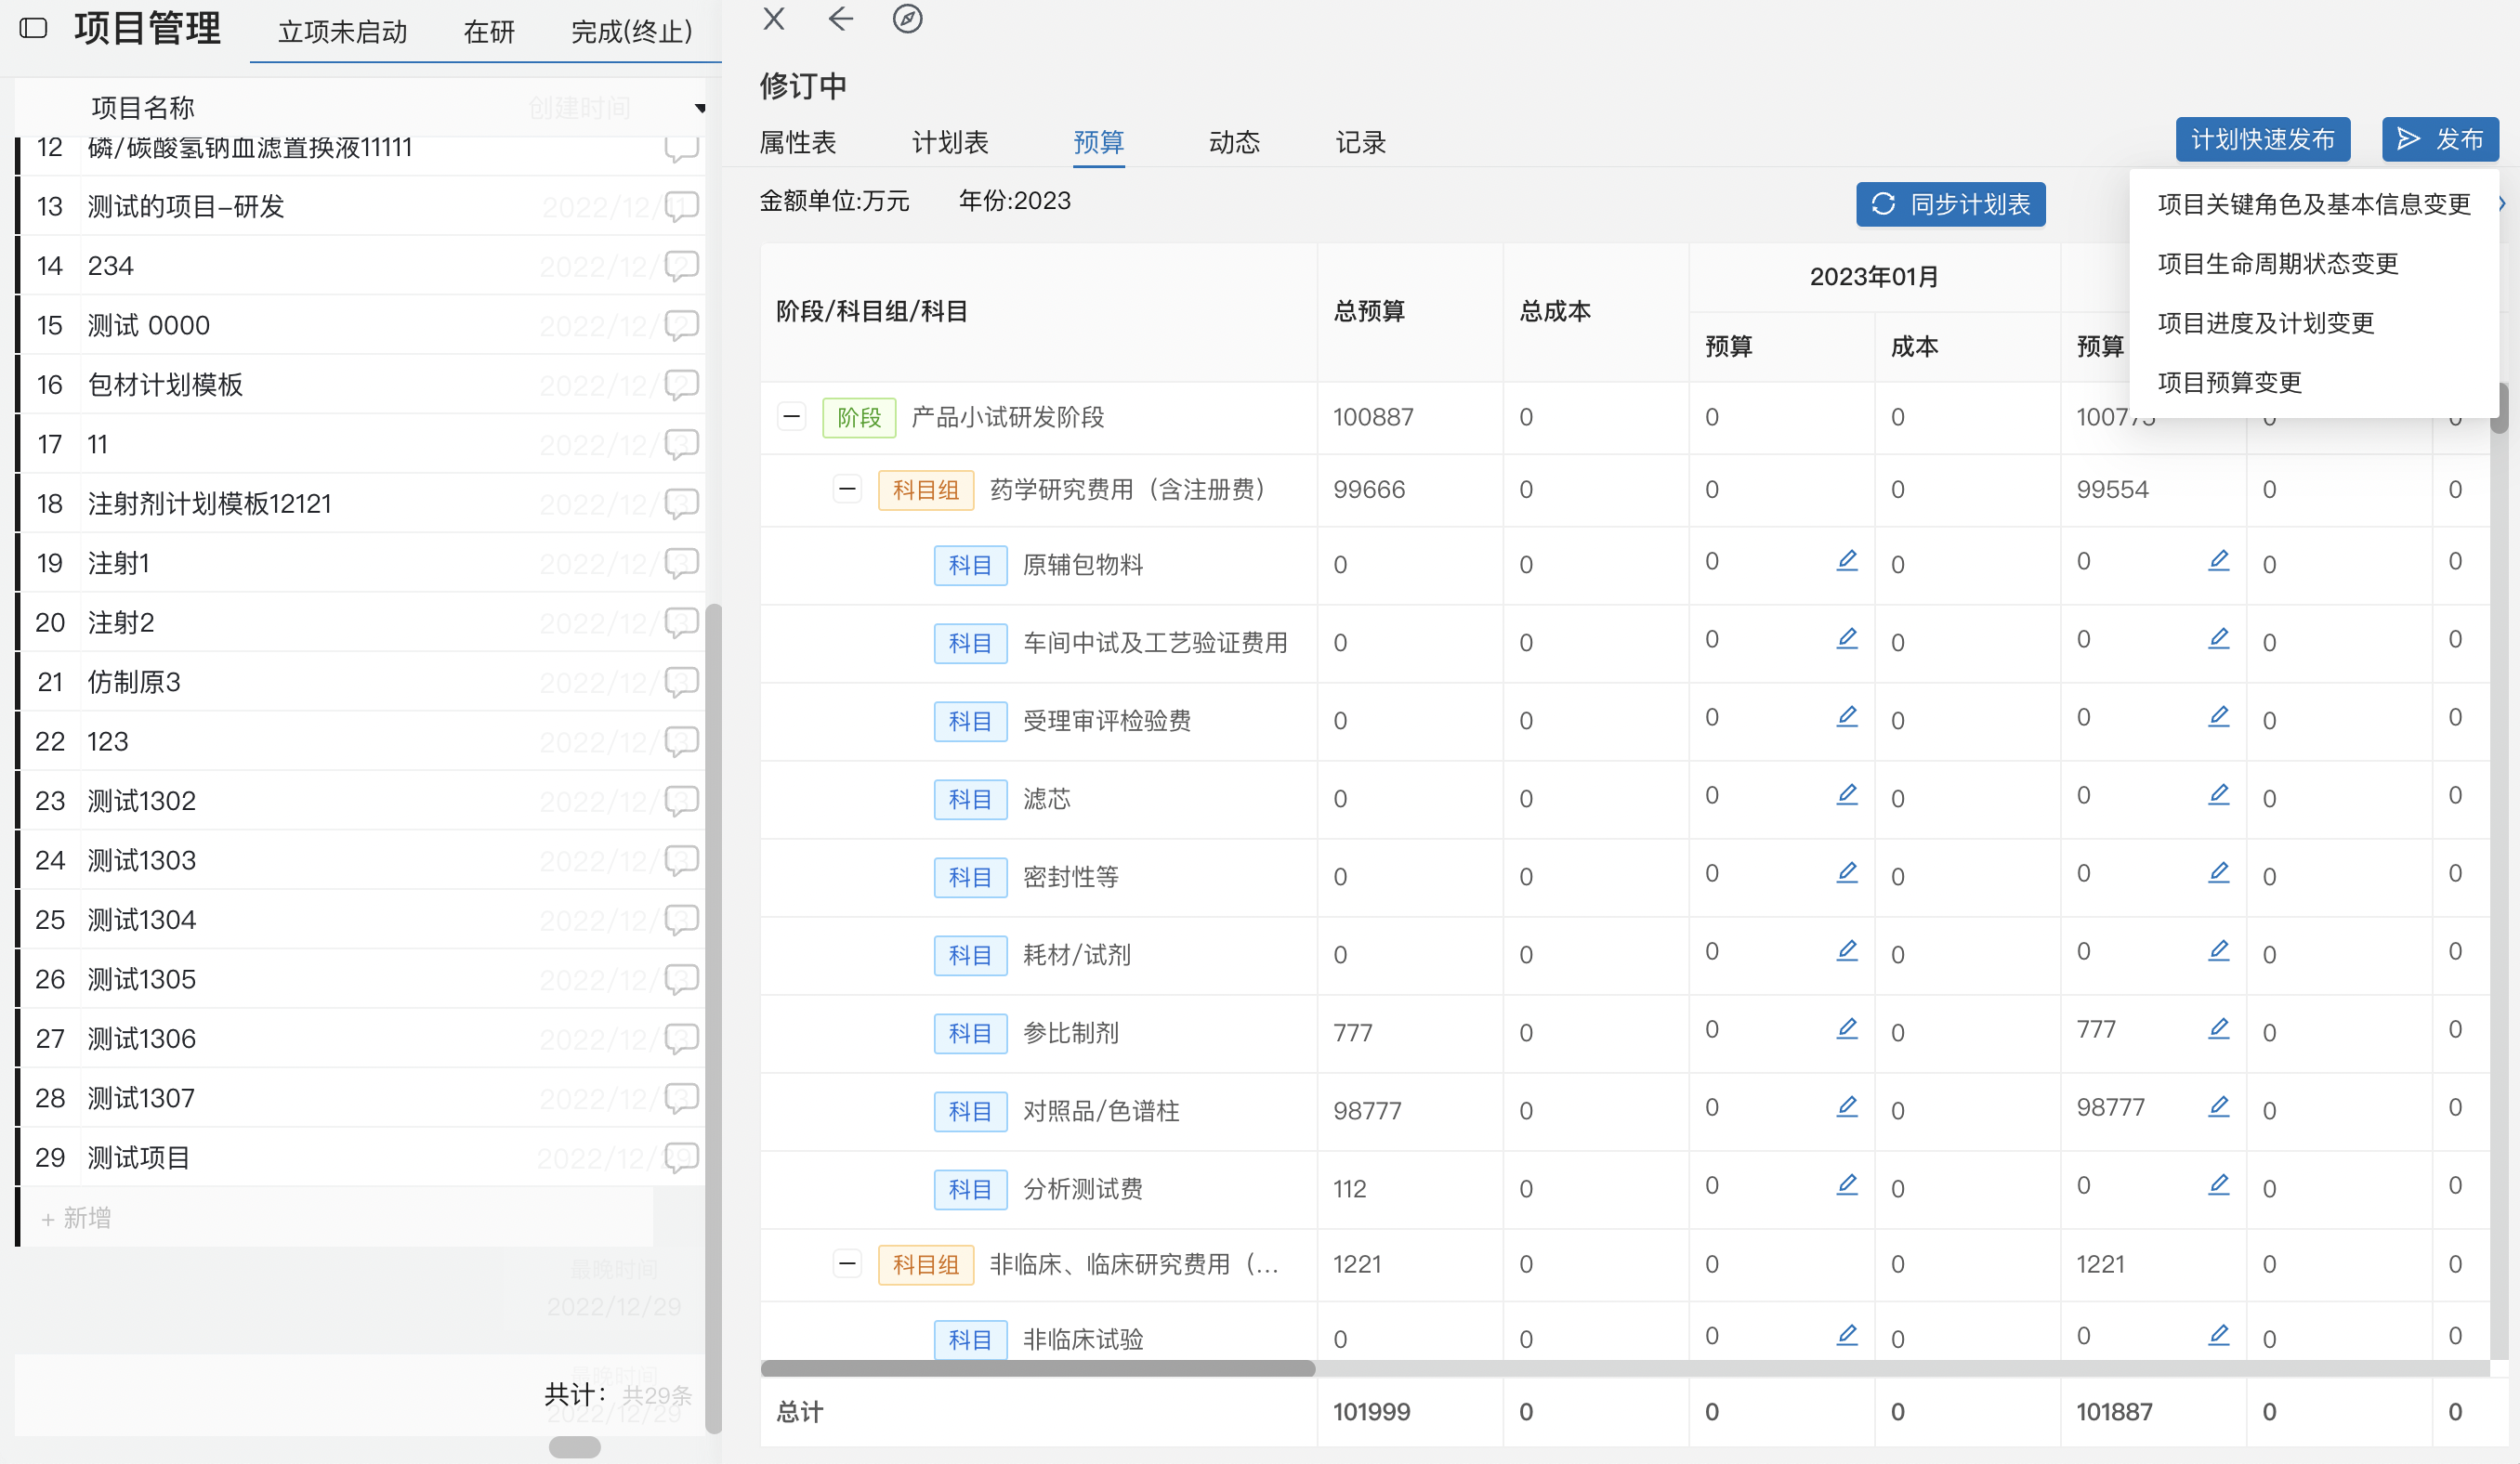Edit January budget for 原辅包物料
2520x1464 pixels.
(1847, 561)
